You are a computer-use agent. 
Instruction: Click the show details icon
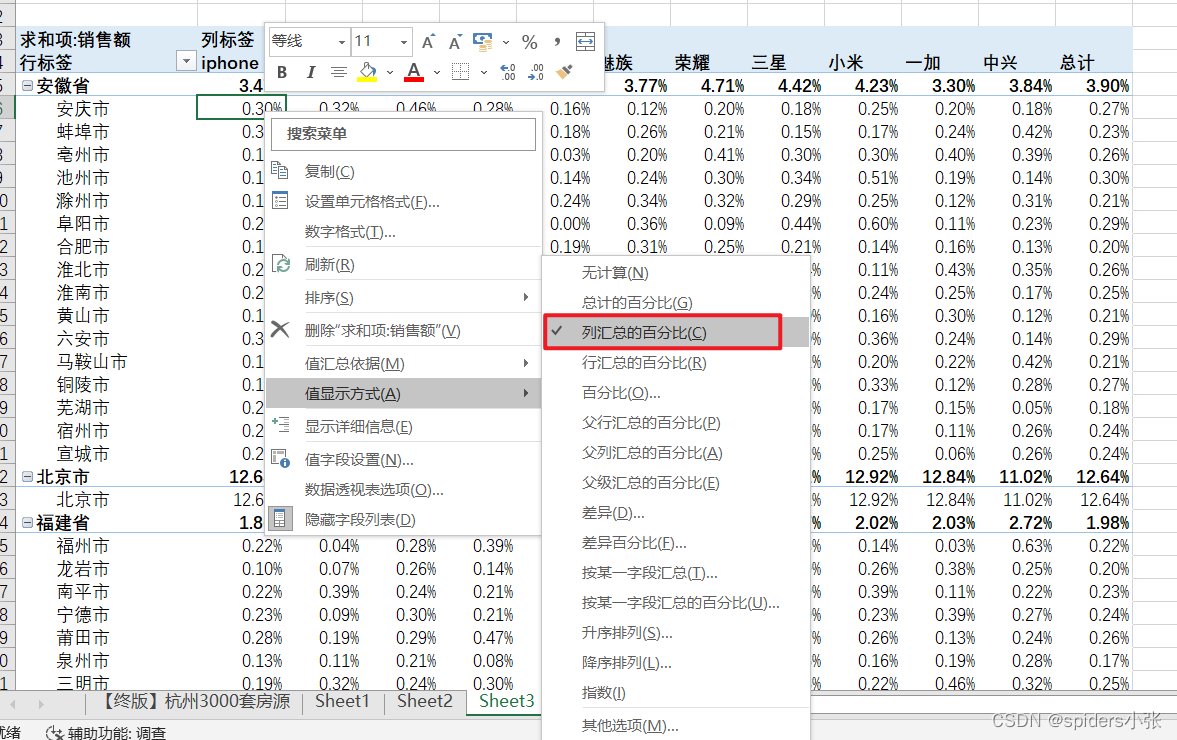click(281, 424)
